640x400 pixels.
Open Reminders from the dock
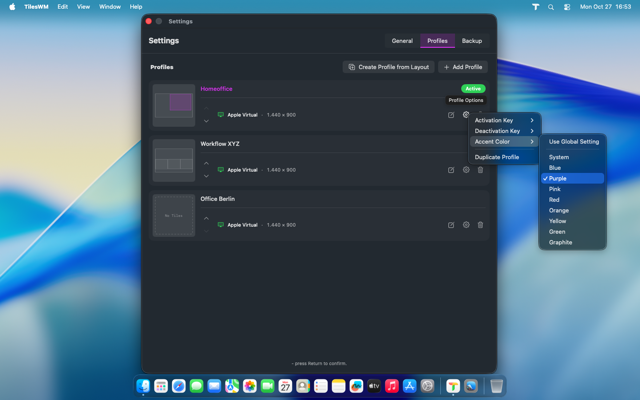click(x=321, y=386)
